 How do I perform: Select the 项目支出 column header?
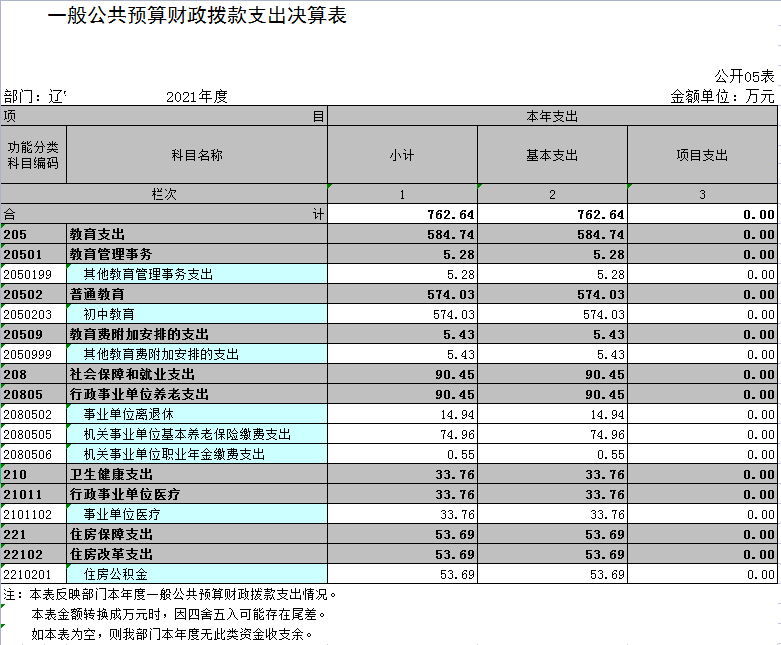[x=702, y=155]
